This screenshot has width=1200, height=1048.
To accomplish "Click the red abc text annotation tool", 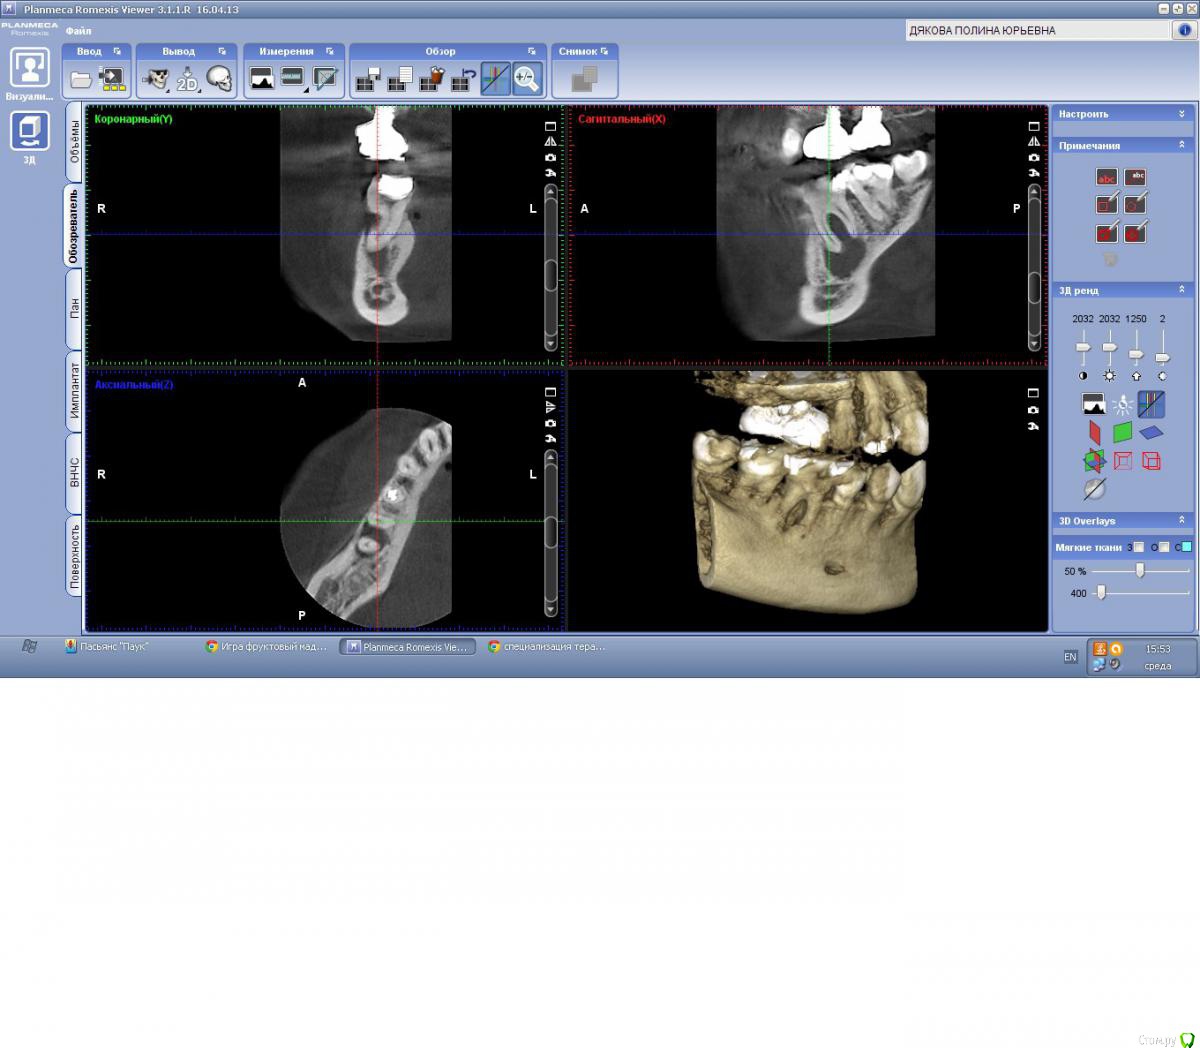I will tap(1106, 177).
